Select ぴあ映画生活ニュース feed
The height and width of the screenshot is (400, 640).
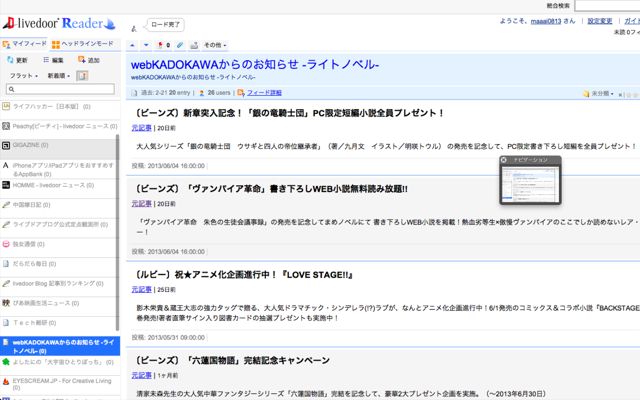[x=58, y=307]
